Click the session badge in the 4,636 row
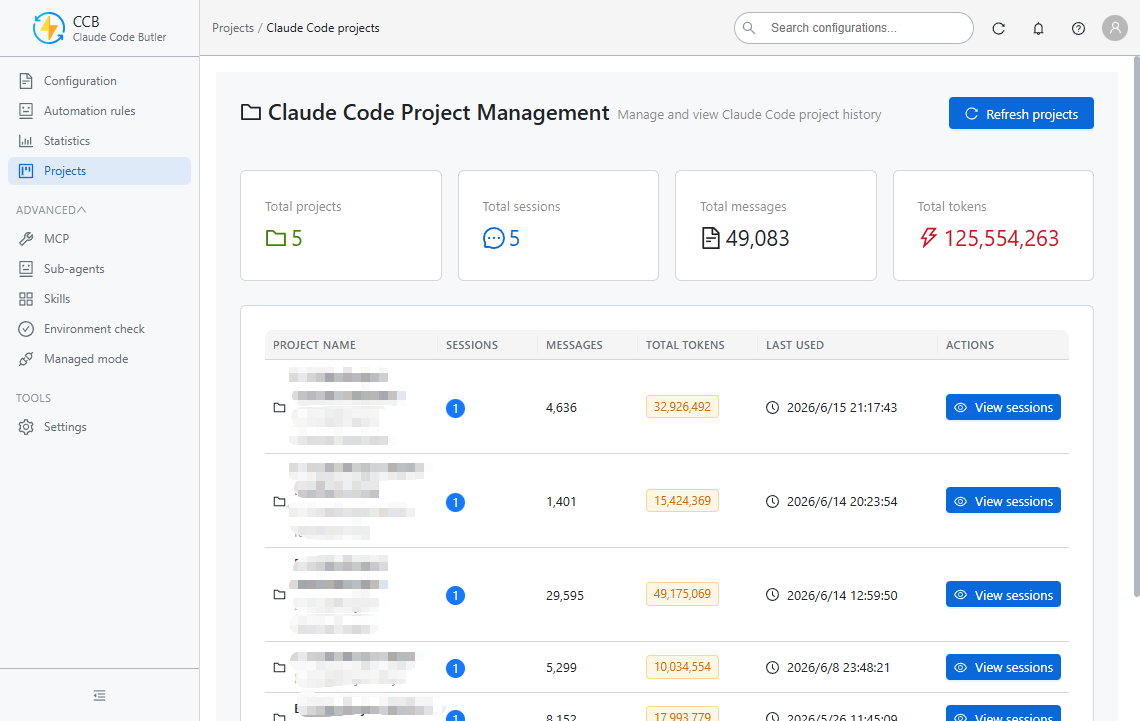The image size is (1140, 721). [x=455, y=408]
